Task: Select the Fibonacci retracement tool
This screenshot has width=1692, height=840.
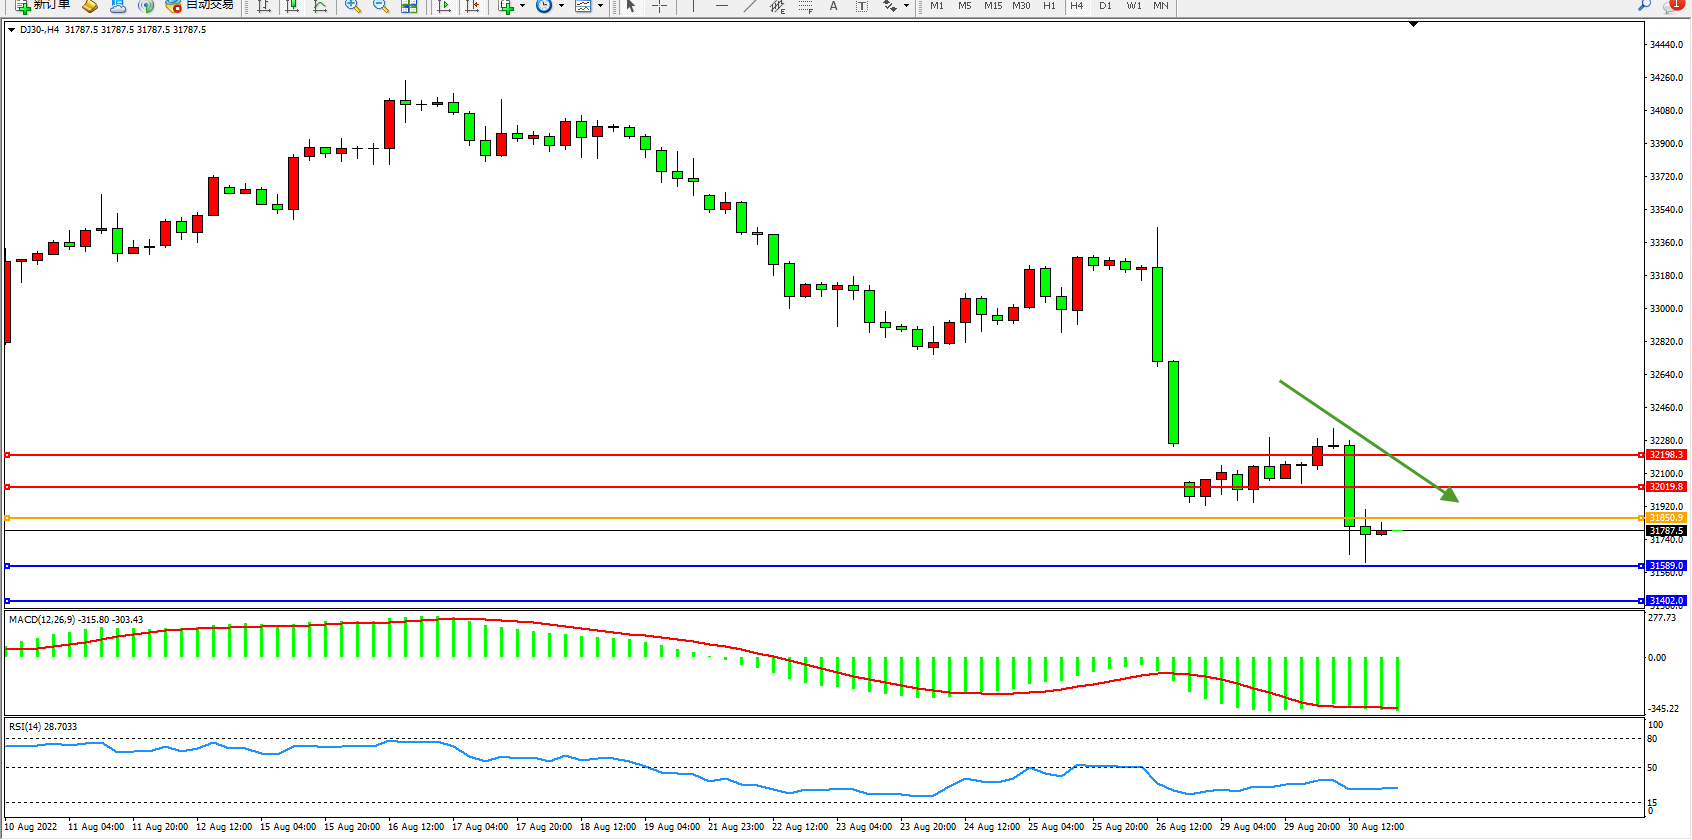Action: pos(806,6)
